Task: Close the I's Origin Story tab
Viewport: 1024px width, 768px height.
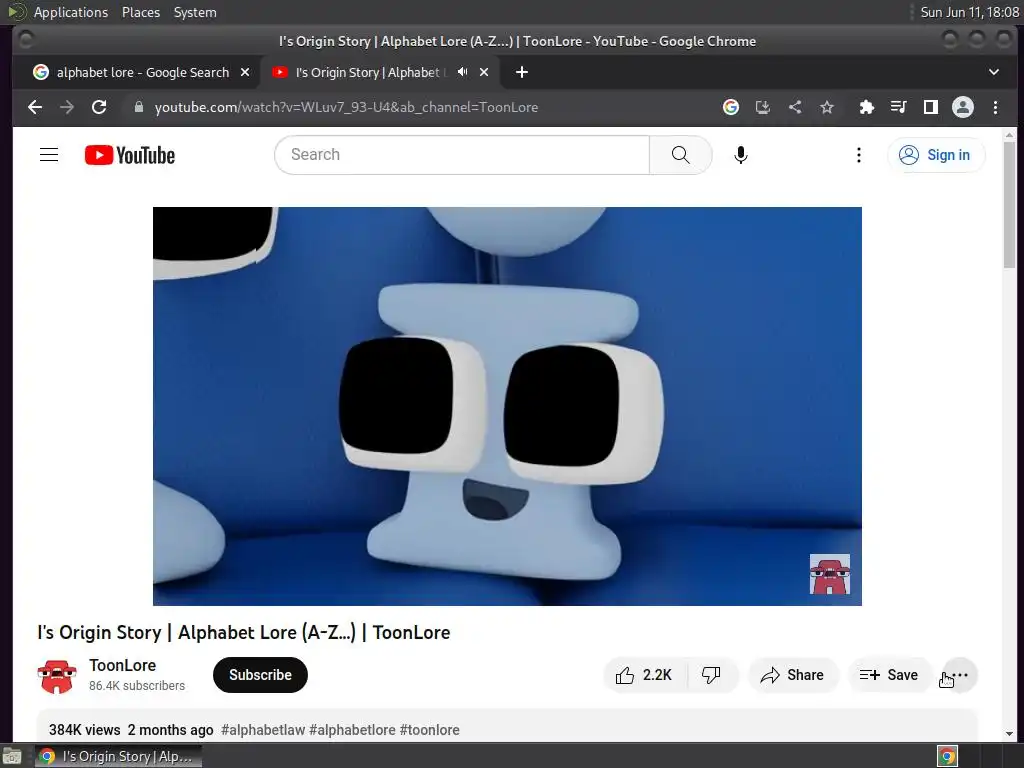Action: pos(484,72)
